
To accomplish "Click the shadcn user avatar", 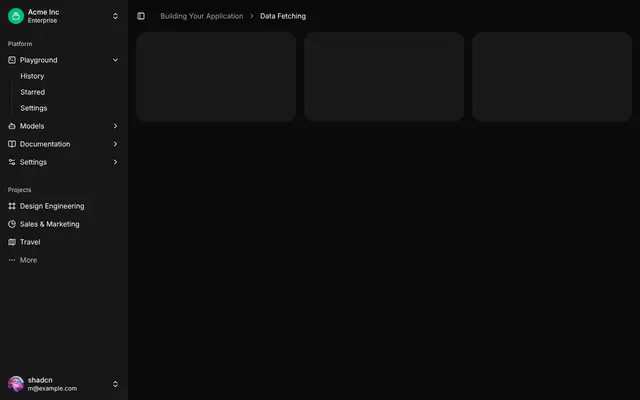I will pyautogui.click(x=16, y=384).
